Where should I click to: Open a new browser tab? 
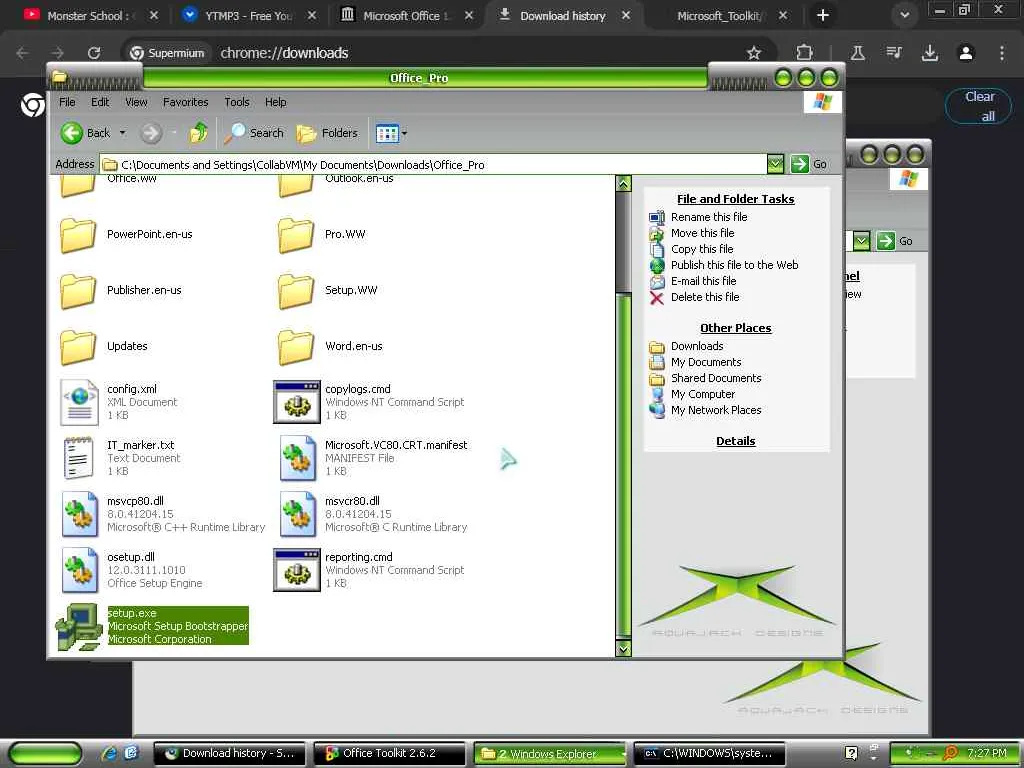point(823,15)
